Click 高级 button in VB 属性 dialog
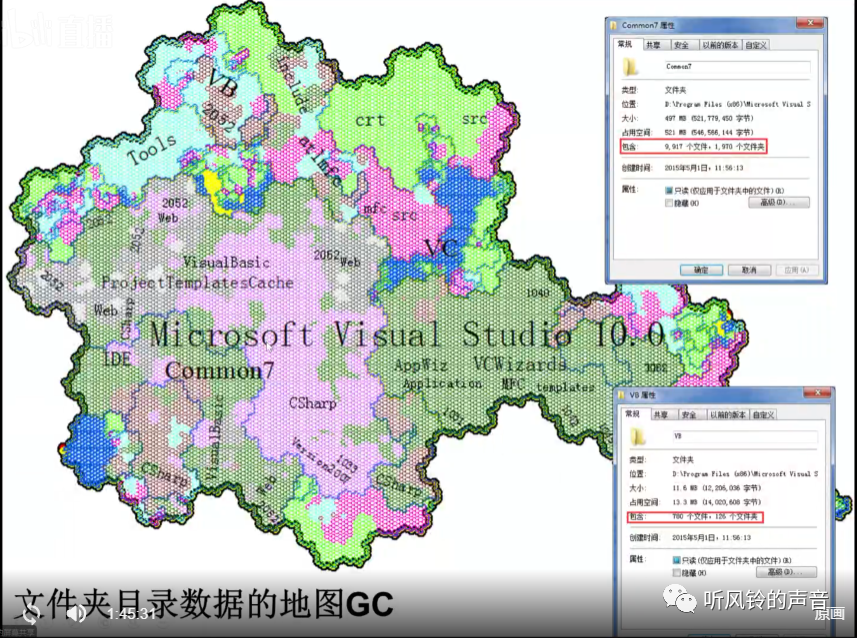Image resolution: width=857 pixels, height=638 pixels. click(x=786, y=572)
